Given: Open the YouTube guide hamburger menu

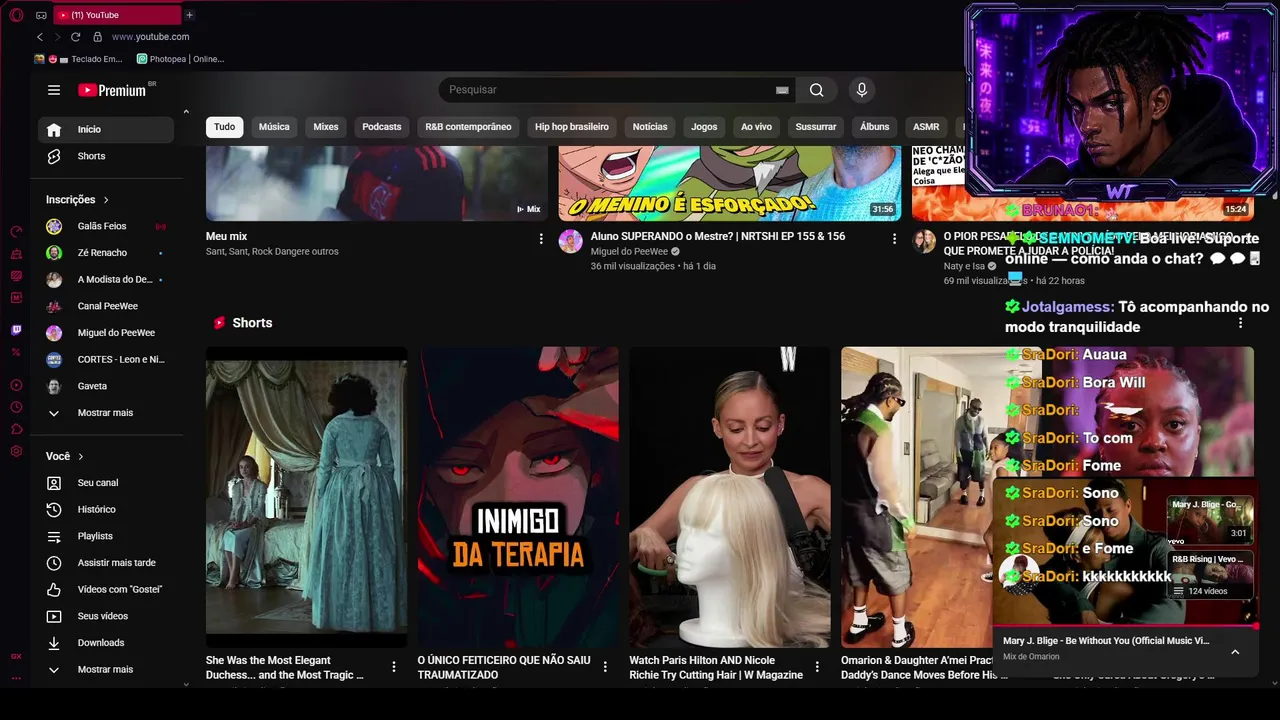Looking at the screenshot, I should (x=54, y=90).
